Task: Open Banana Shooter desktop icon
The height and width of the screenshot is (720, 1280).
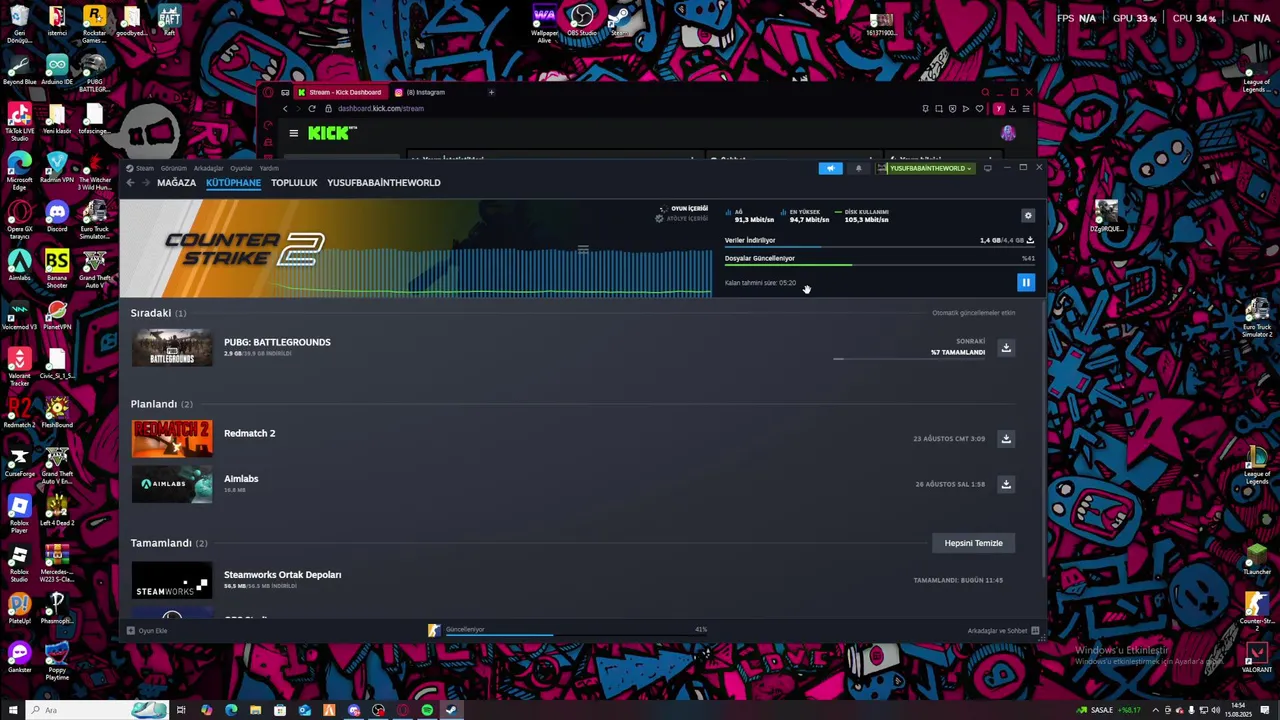Action: (x=57, y=267)
